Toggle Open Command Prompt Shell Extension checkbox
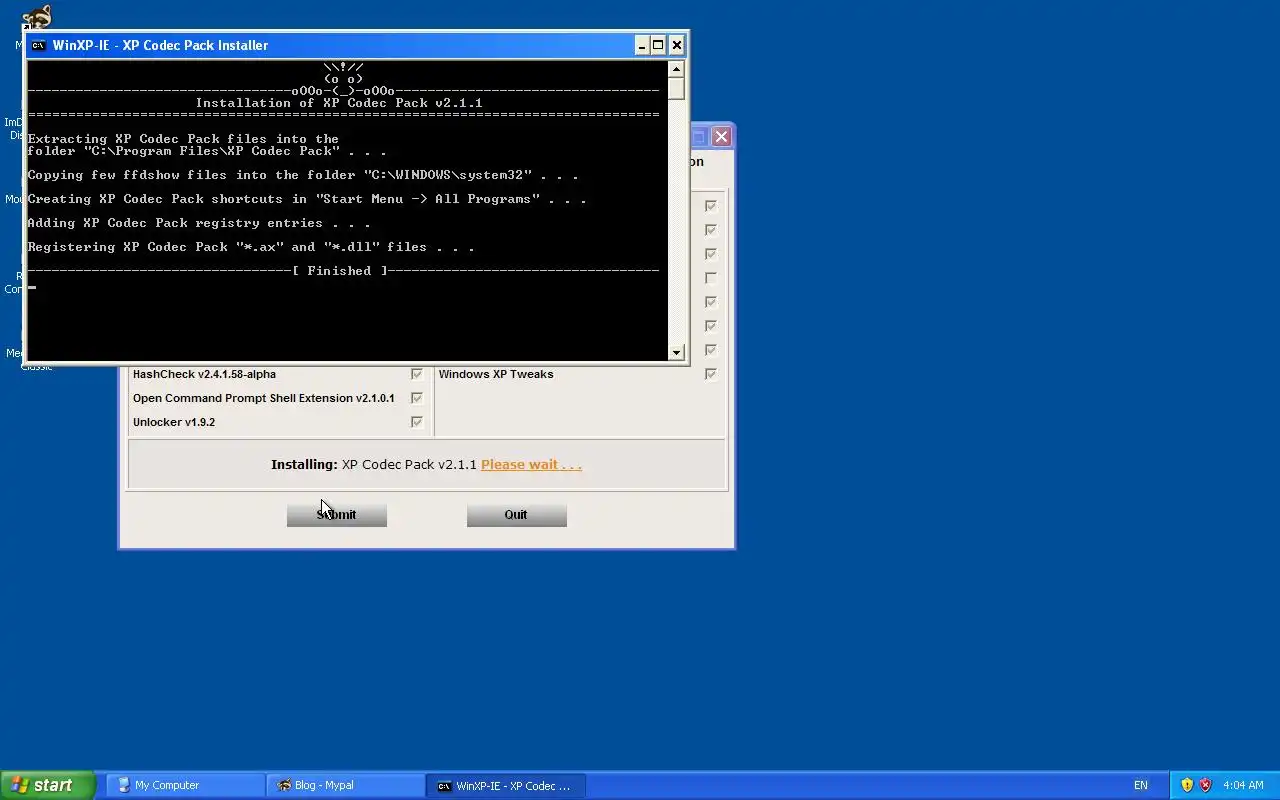This screenshot has width=1280, height=800. (x=417, y=398)
